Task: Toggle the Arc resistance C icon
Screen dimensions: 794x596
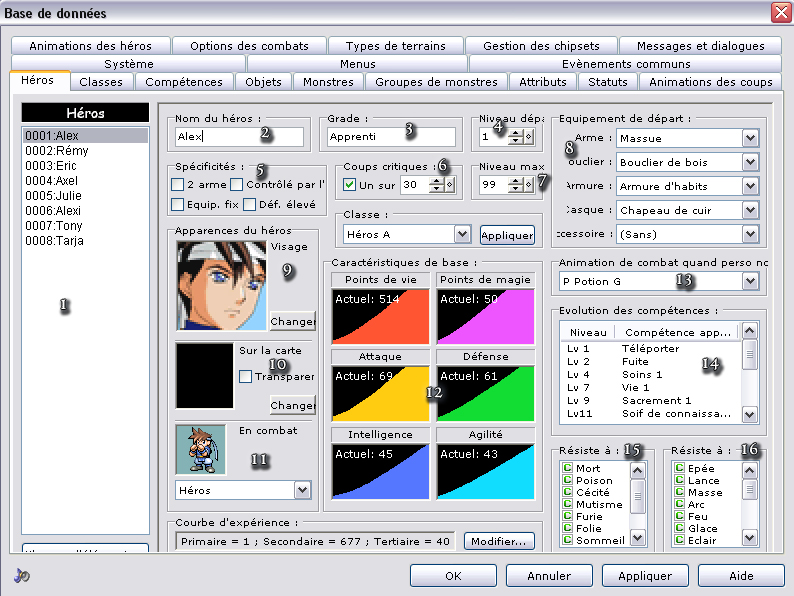Action: tap(680, 504)
